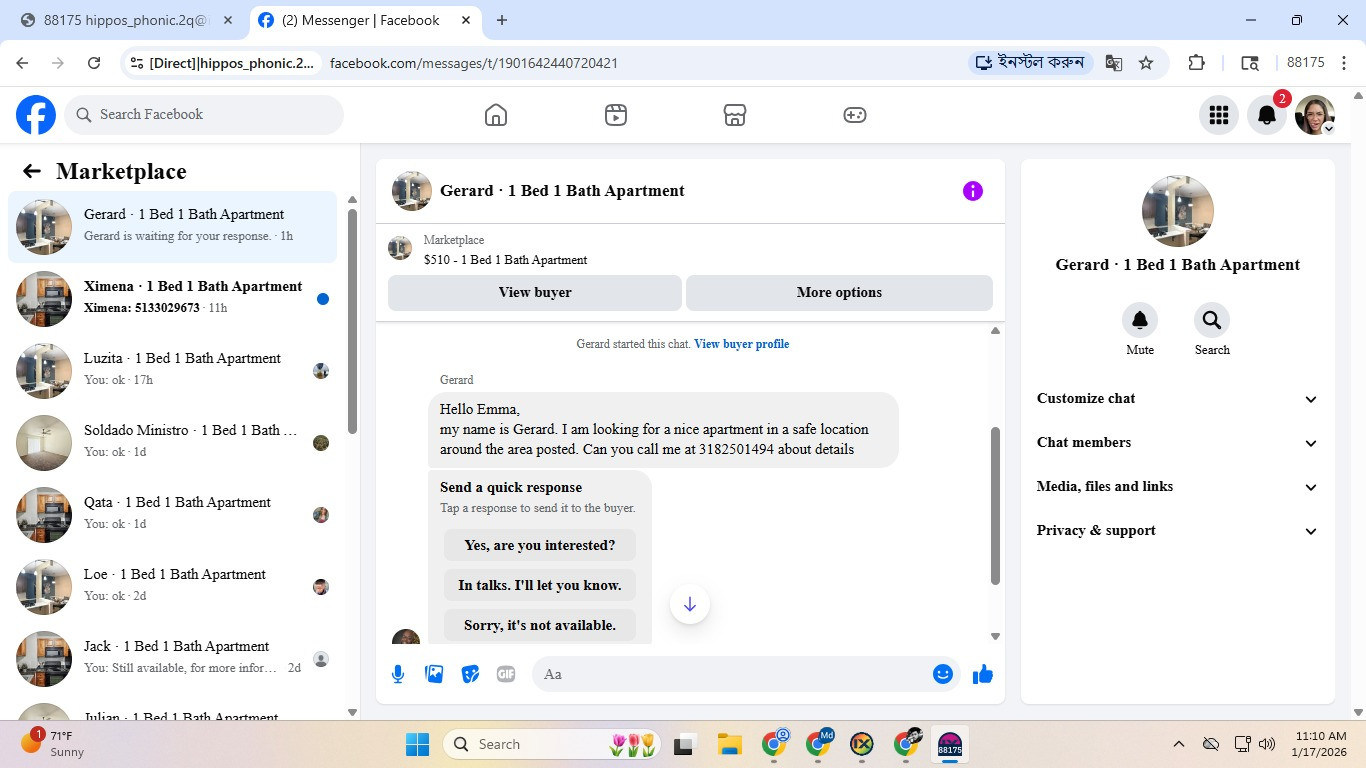Focus the Search Facebook field
Image resolution: width=1366 pixels, height=768 pixels.
pyautogui.click(x=204, y=115)
